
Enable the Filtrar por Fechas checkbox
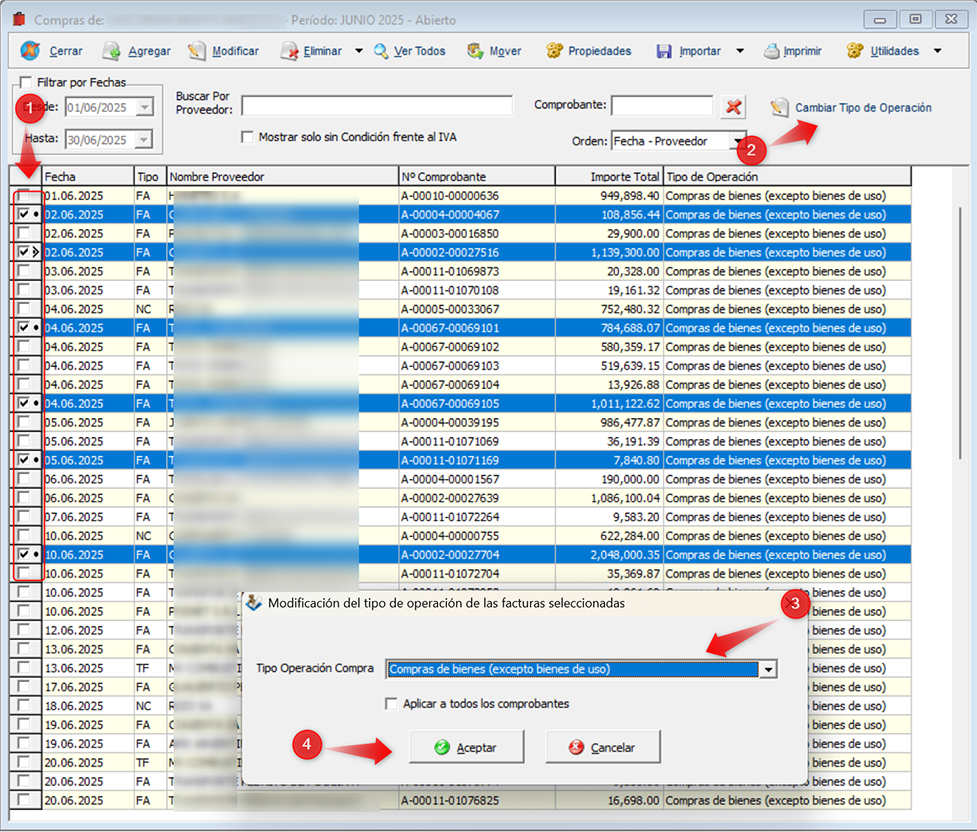25,82
